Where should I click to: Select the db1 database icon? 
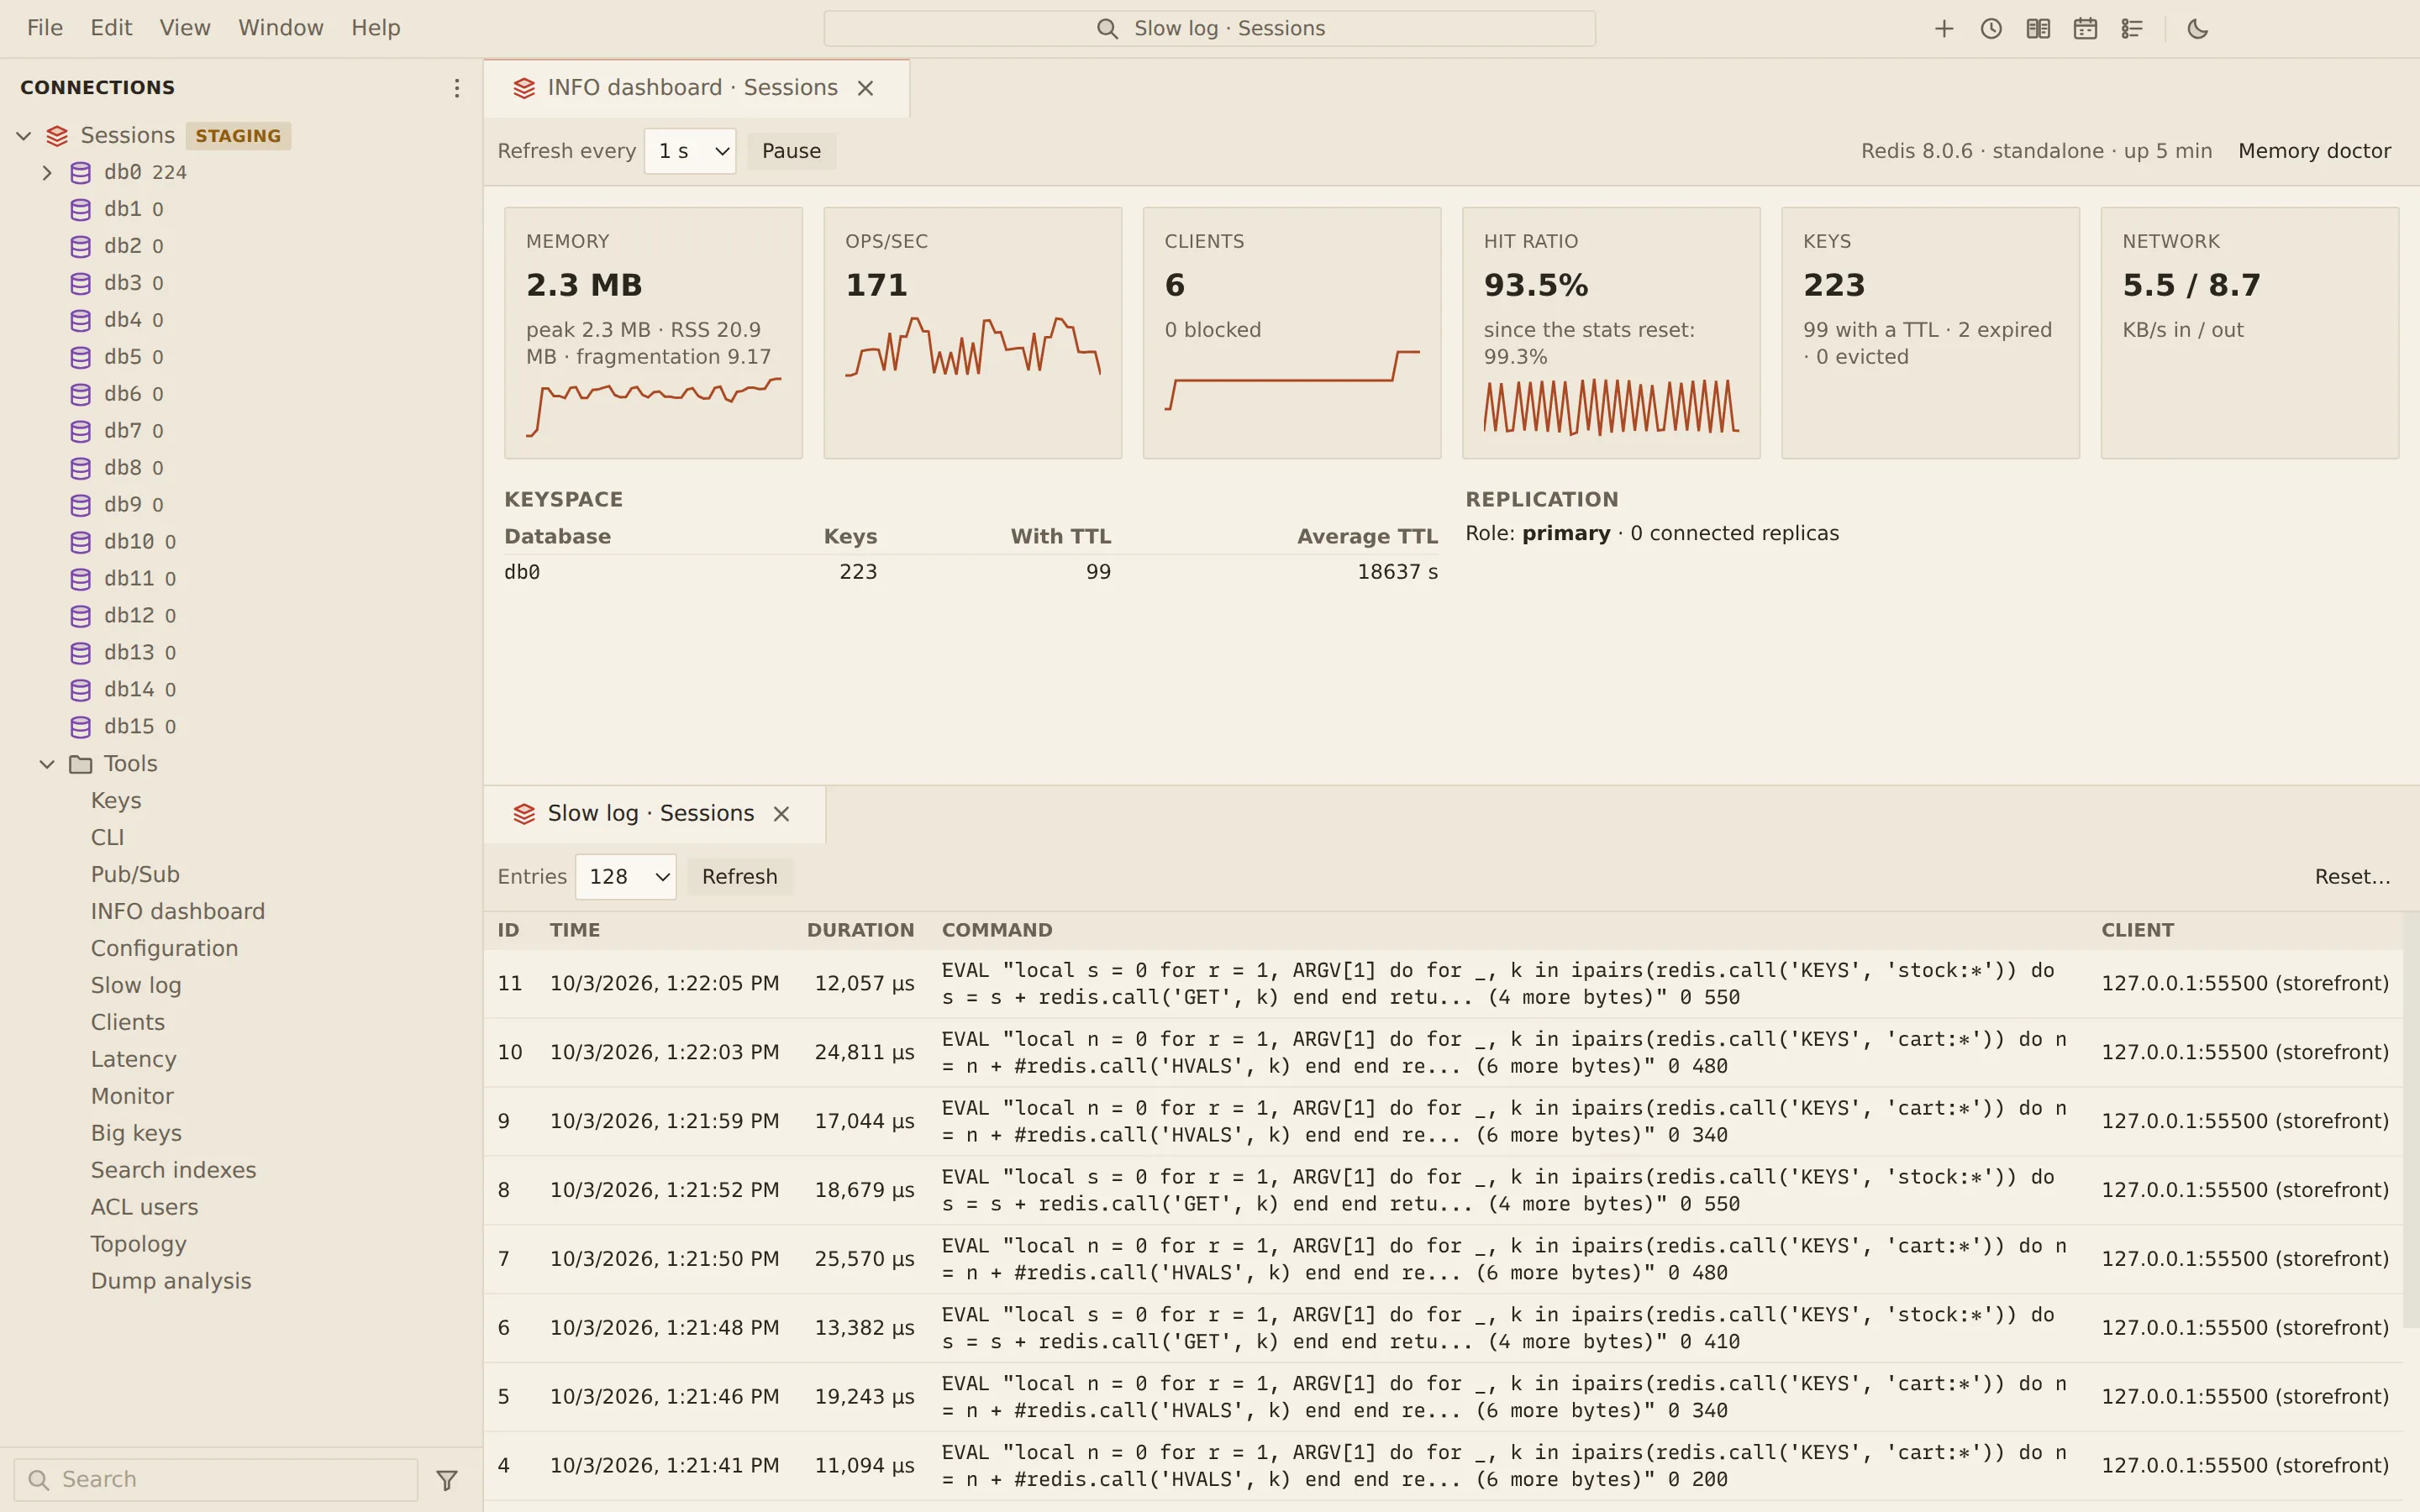pos(81,209)
